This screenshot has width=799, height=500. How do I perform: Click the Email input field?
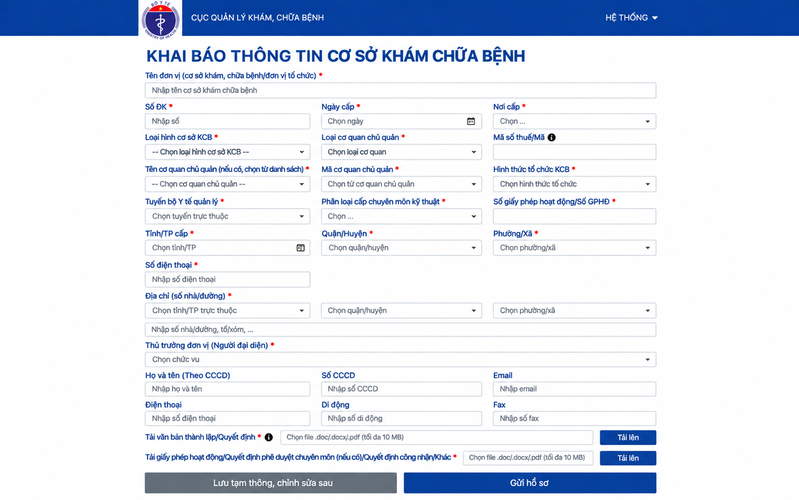pyautogui.click(x=574, y=389)
